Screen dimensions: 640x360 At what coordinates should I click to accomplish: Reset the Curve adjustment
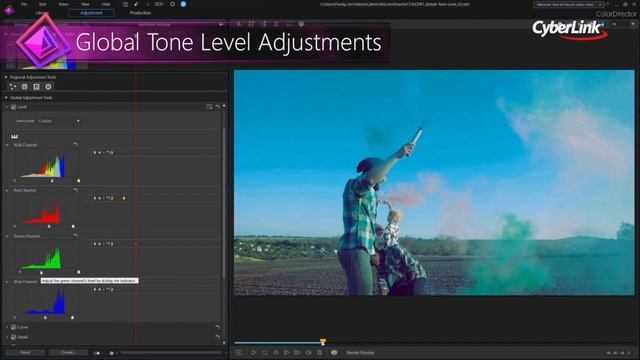[217, 327]
